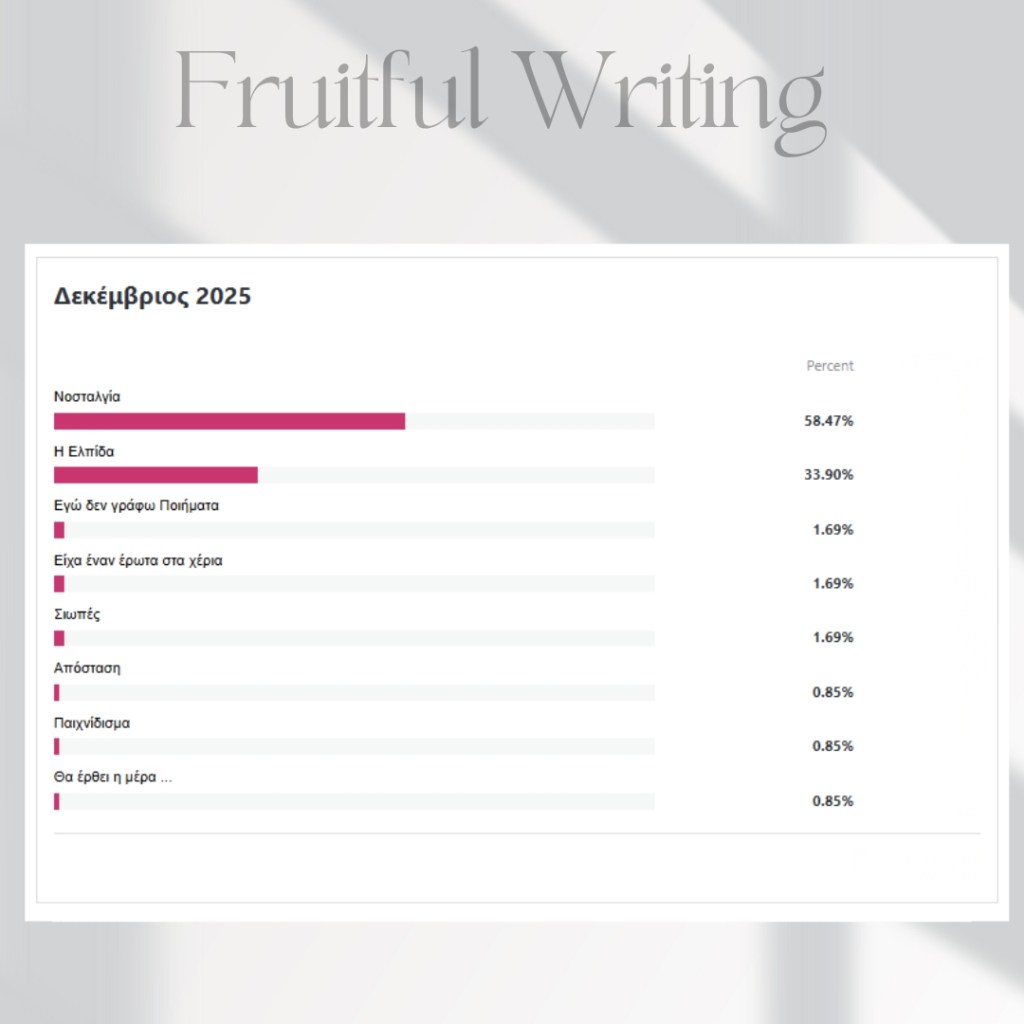Click the pink Σιωπές bar segment
This screenshot has width=1024, height=1024.
pyautogui.click(x=59, y=638)
